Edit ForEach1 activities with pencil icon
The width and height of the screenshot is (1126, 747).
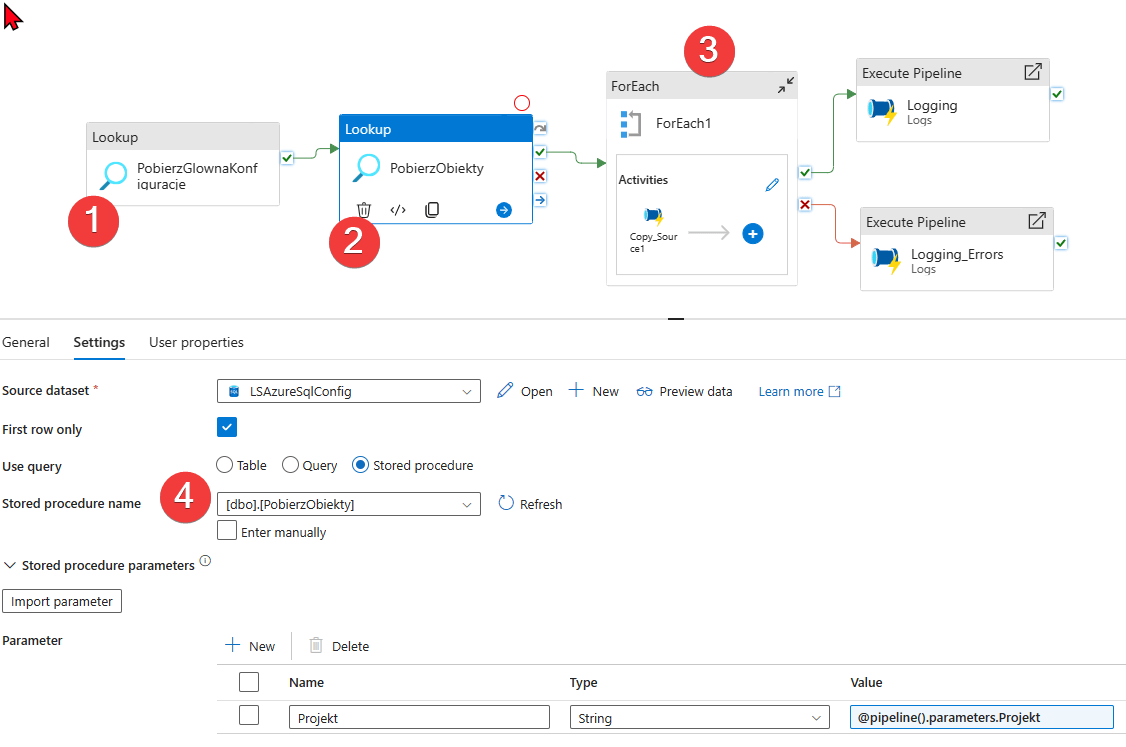click(771, 185)
